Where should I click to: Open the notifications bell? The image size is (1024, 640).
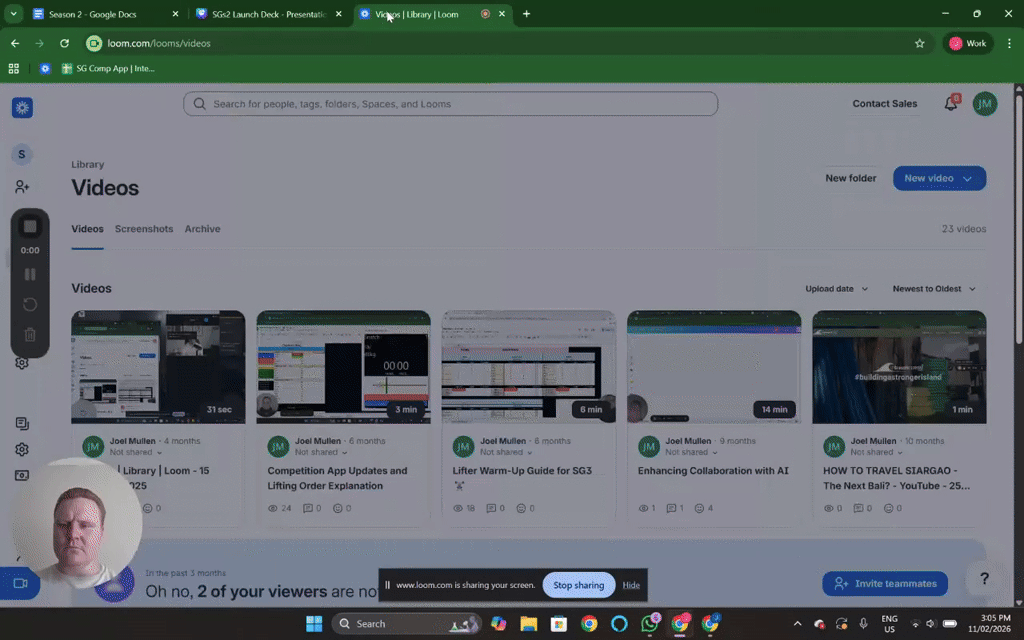951,103
